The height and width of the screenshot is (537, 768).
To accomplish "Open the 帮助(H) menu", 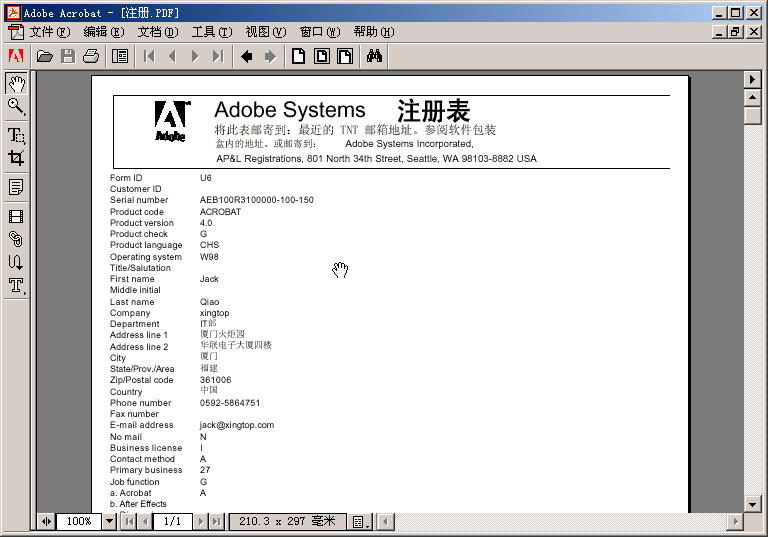I will (374, 32).
